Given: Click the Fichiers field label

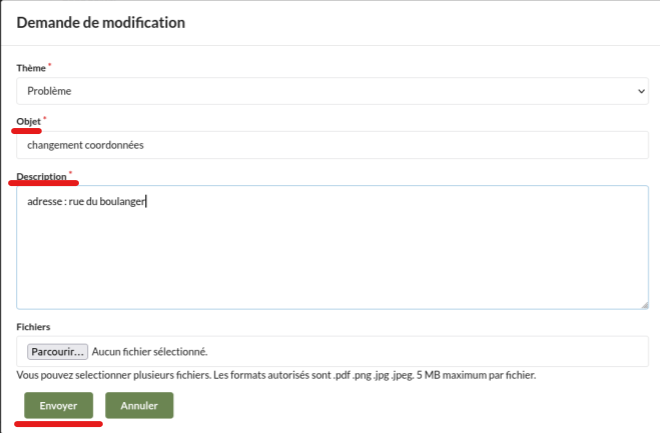Looking at the screenshot, I should [x=34, y=327].
